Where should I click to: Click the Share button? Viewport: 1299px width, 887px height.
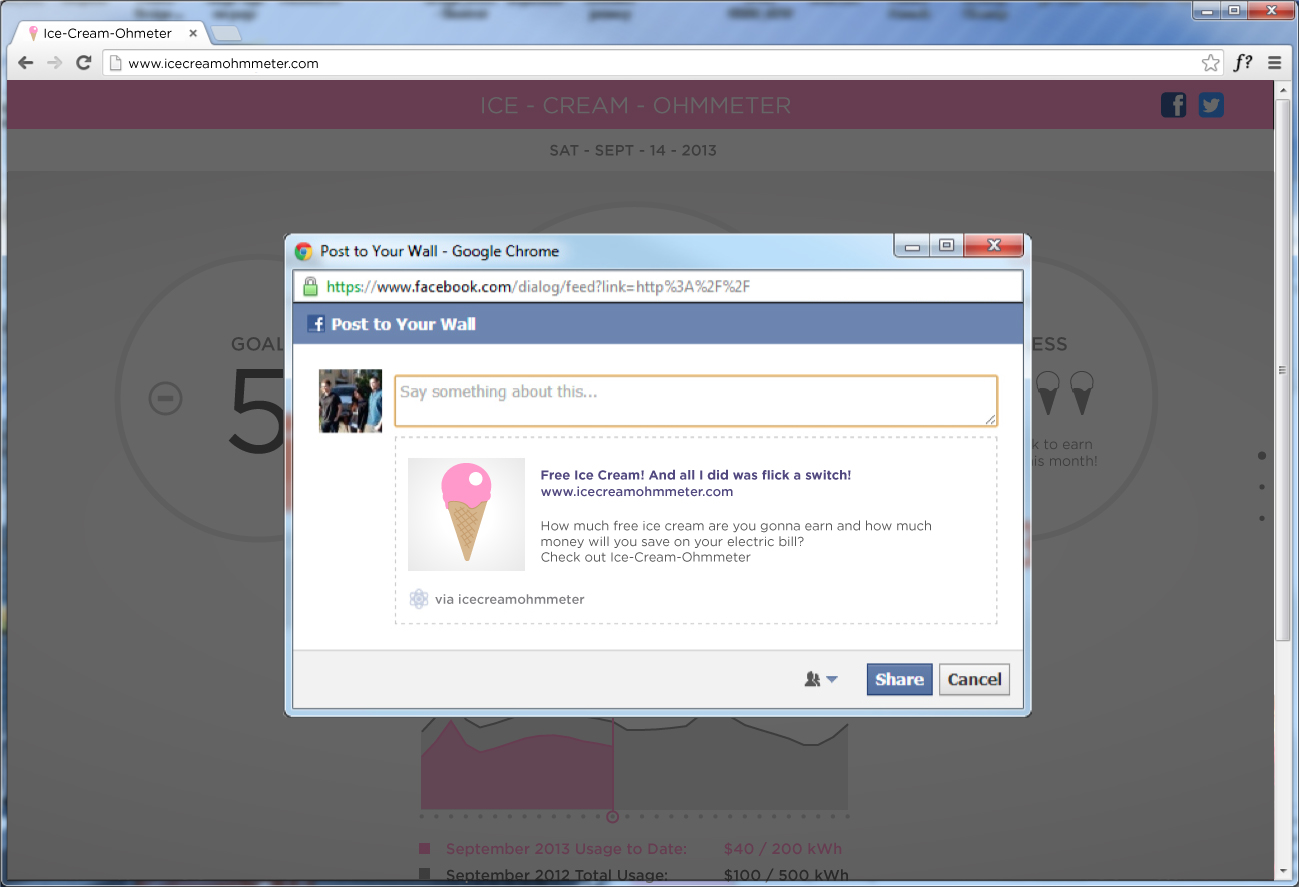[899, 679]
